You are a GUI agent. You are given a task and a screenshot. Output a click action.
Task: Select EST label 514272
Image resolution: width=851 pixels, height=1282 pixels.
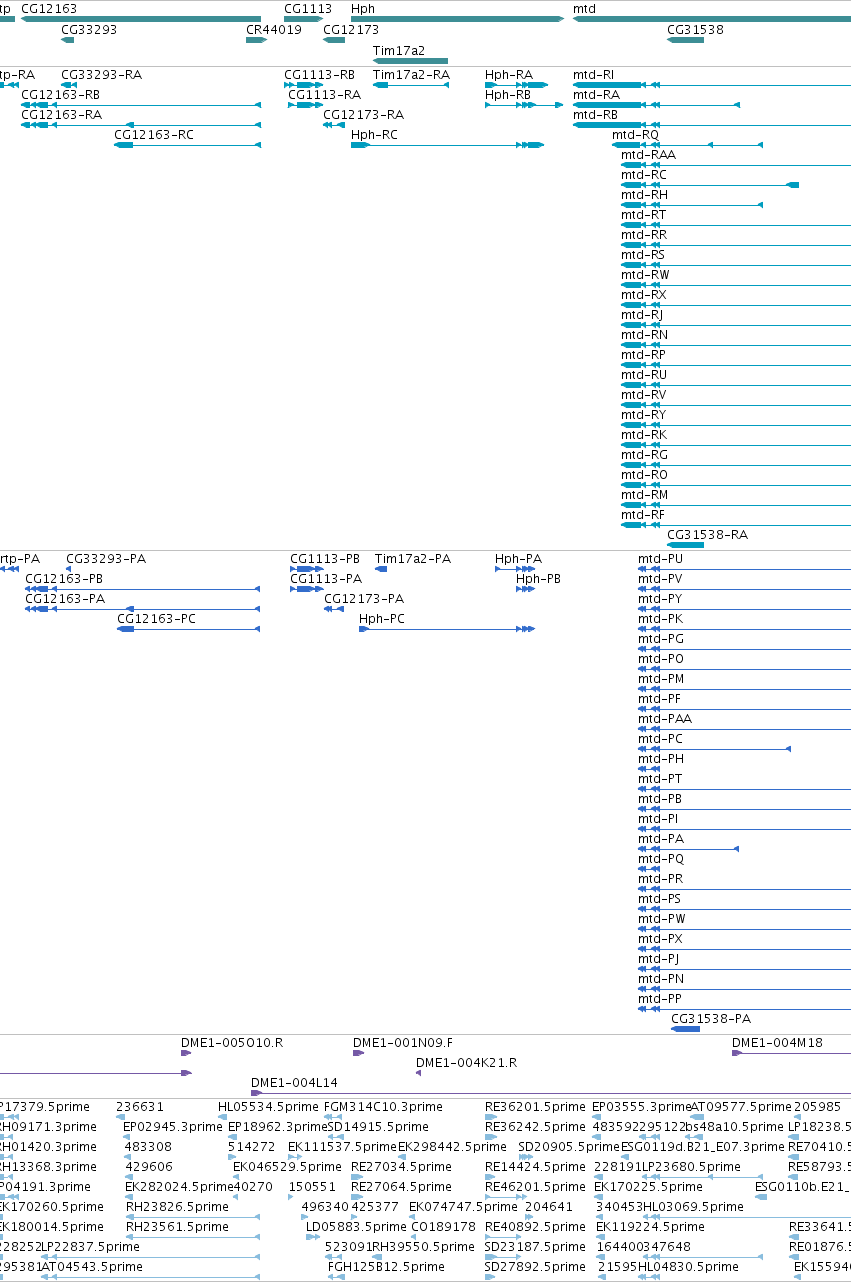(251, 1147)
